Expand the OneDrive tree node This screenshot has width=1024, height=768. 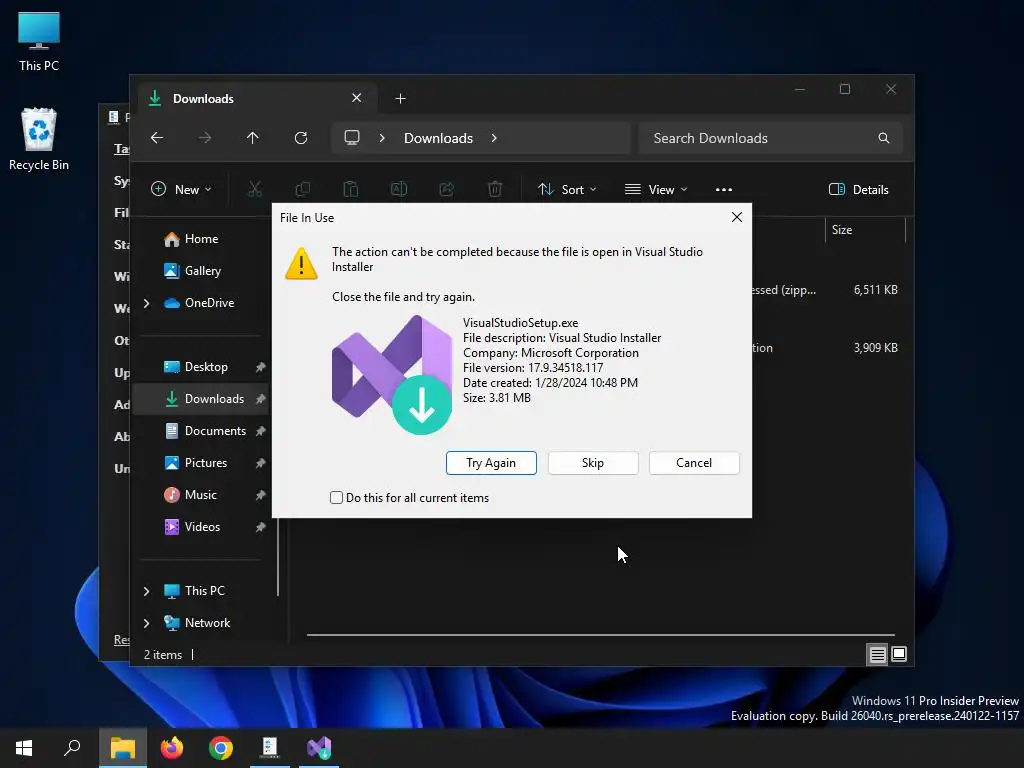coord(146,303)
